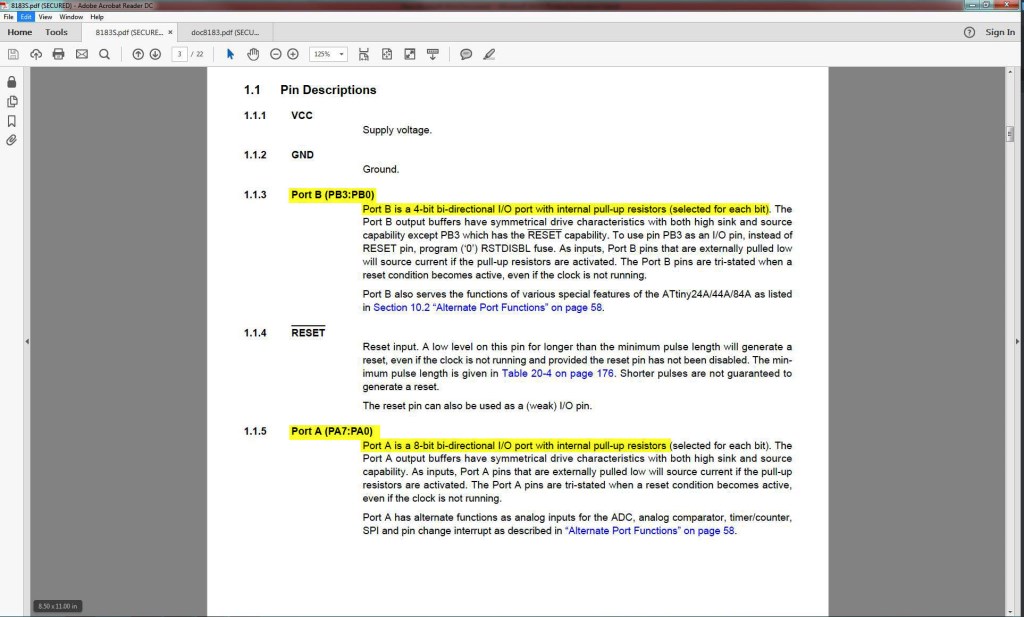Select the 8183S.pdf document tab
The image size is (1024, 617).
pos(129,32)
